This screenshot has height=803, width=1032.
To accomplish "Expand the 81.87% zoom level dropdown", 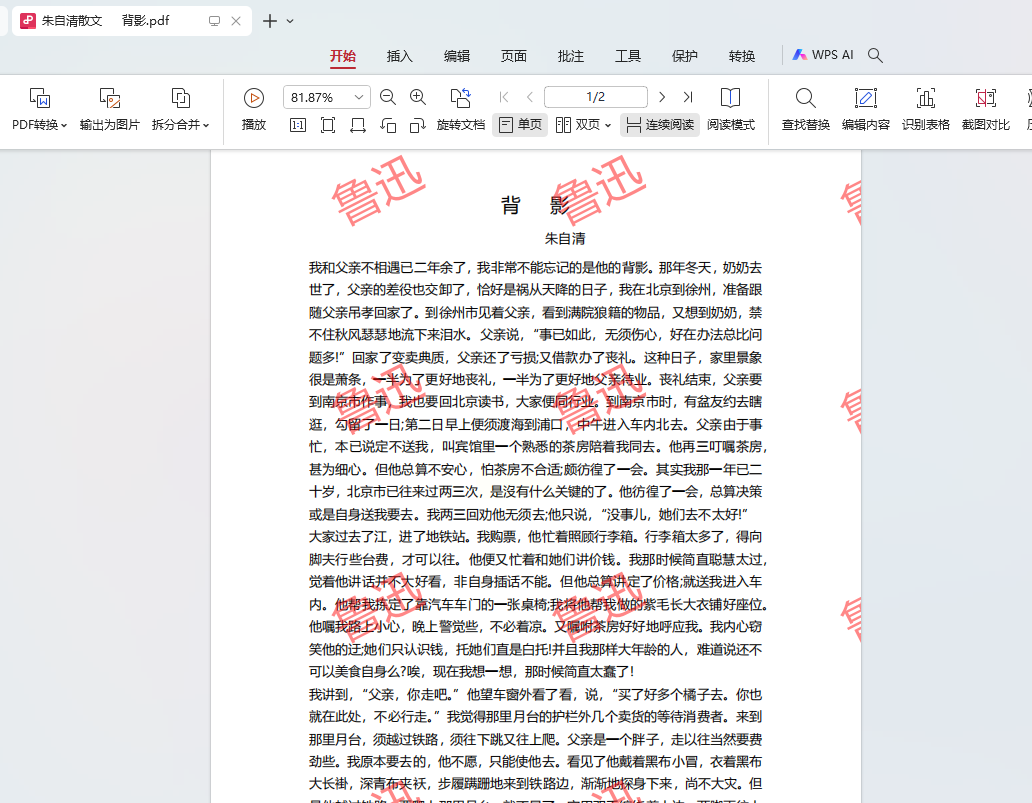I will pos(359,97).
